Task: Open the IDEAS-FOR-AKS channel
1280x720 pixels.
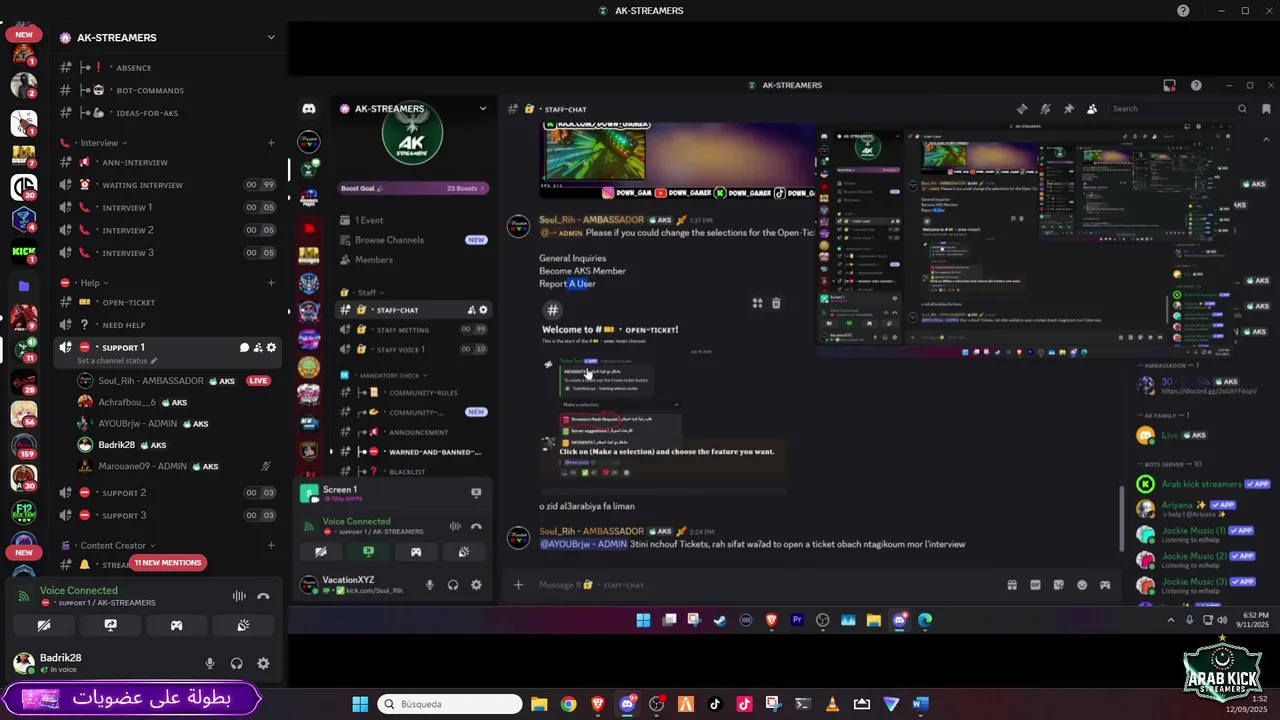Action: (167, 113)
